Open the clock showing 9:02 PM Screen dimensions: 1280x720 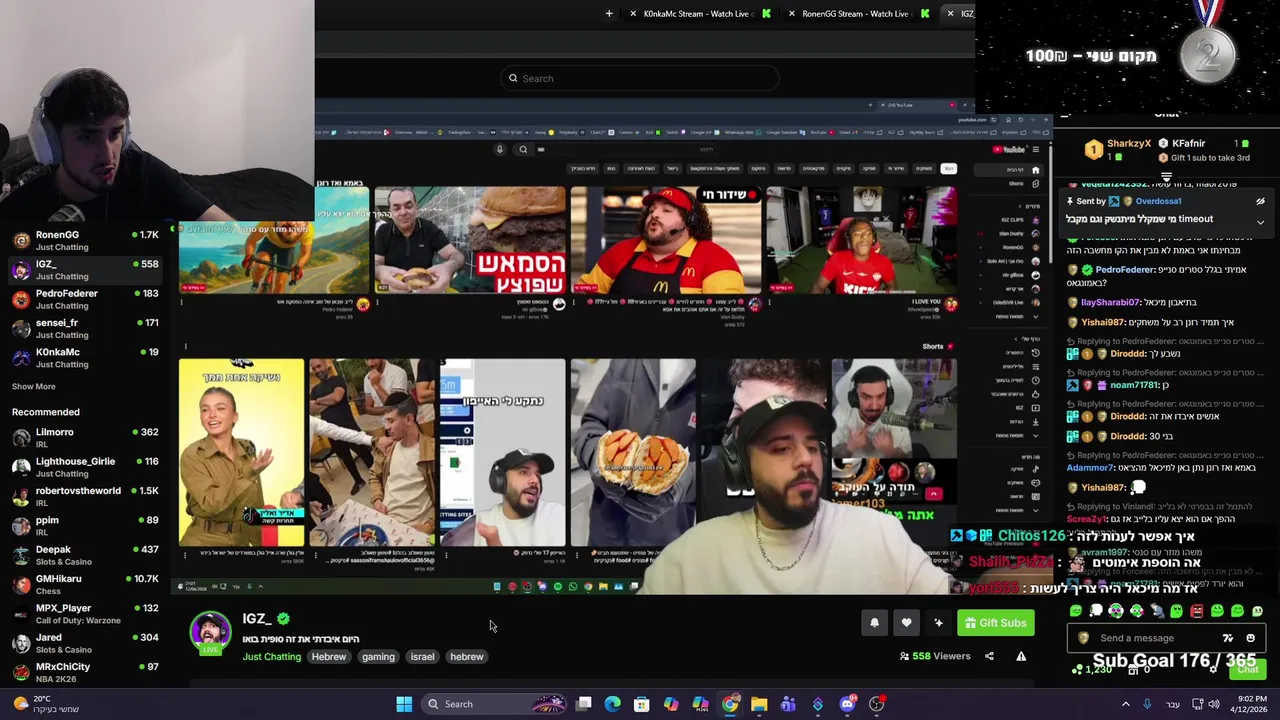[1249, 704]
